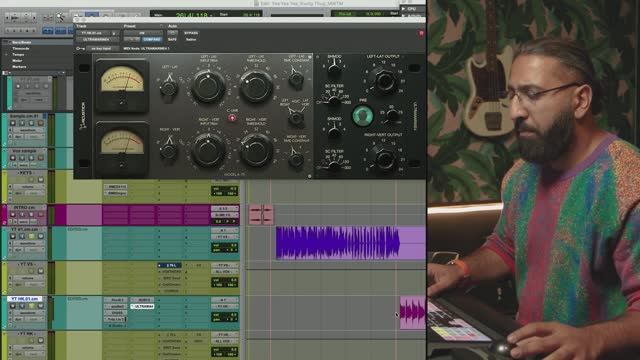Viewport: 640px width, 360px height.
Task: Toggle solo on YT HK.01.cm track
Action: click(31, 306)
